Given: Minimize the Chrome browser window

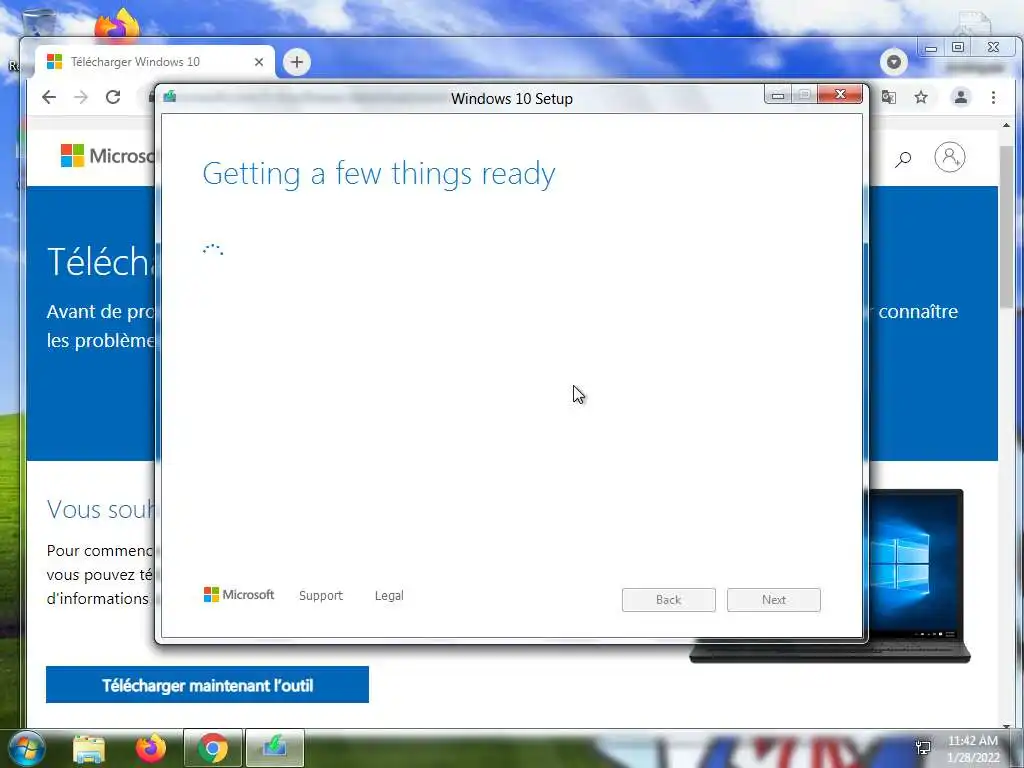Looking at the screenshot, I should [931, 48].
